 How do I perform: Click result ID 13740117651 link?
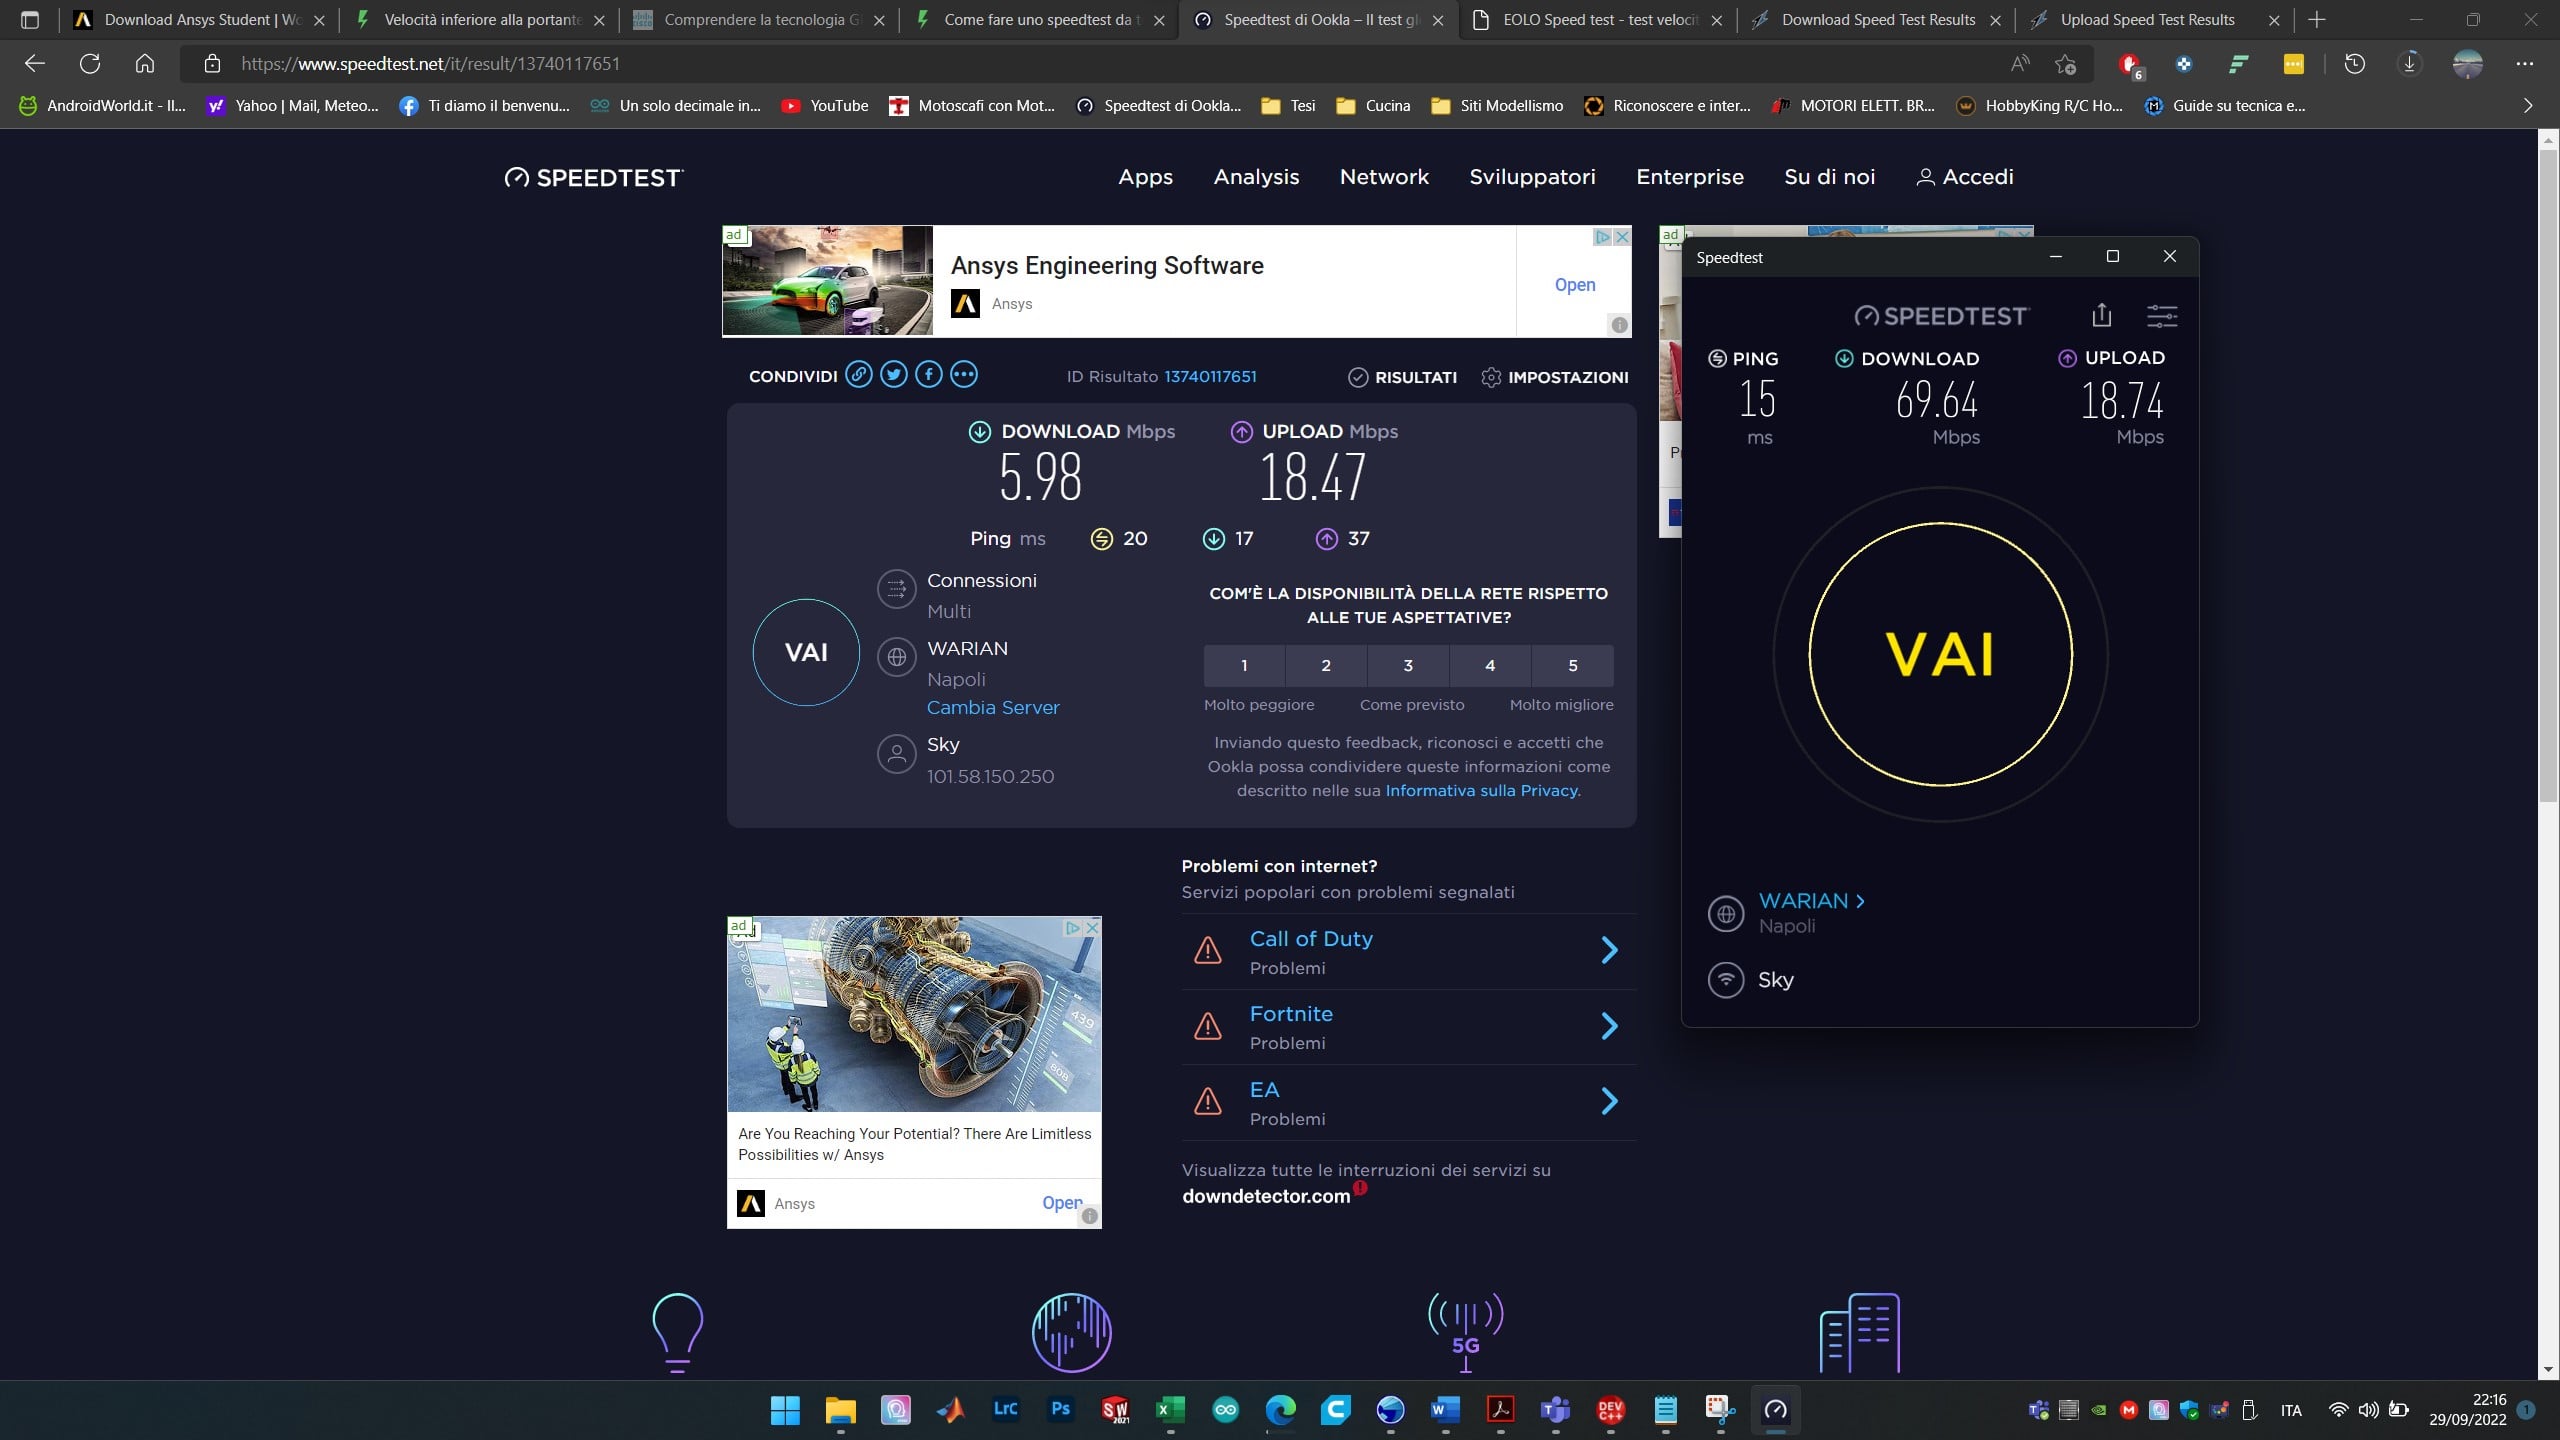tap(1210, 376)
